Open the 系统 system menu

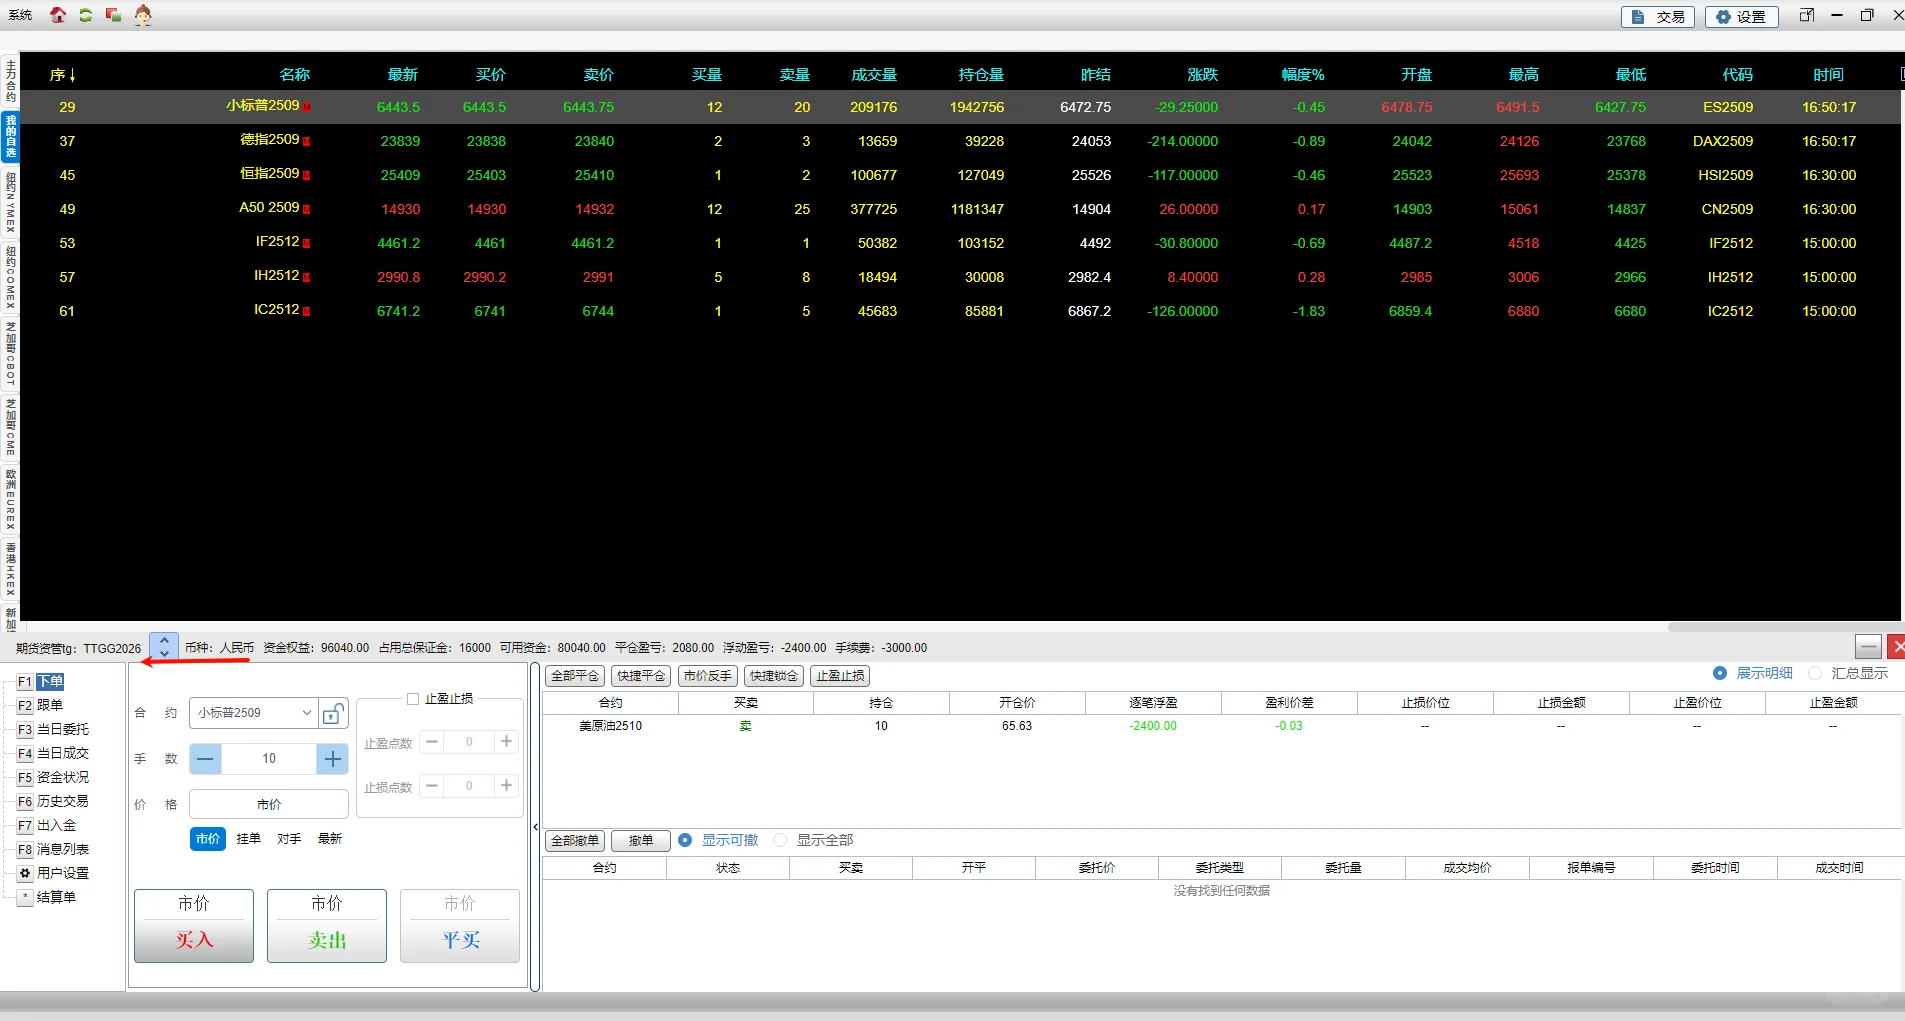[x=20, y=15]
